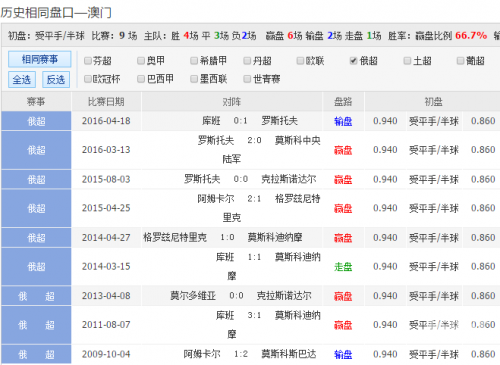The height and width of the screenshot is (365, 500).
Task: Click the 0:1 score in 库班 vs 罗斯托夫
Action: pos(240,121)
